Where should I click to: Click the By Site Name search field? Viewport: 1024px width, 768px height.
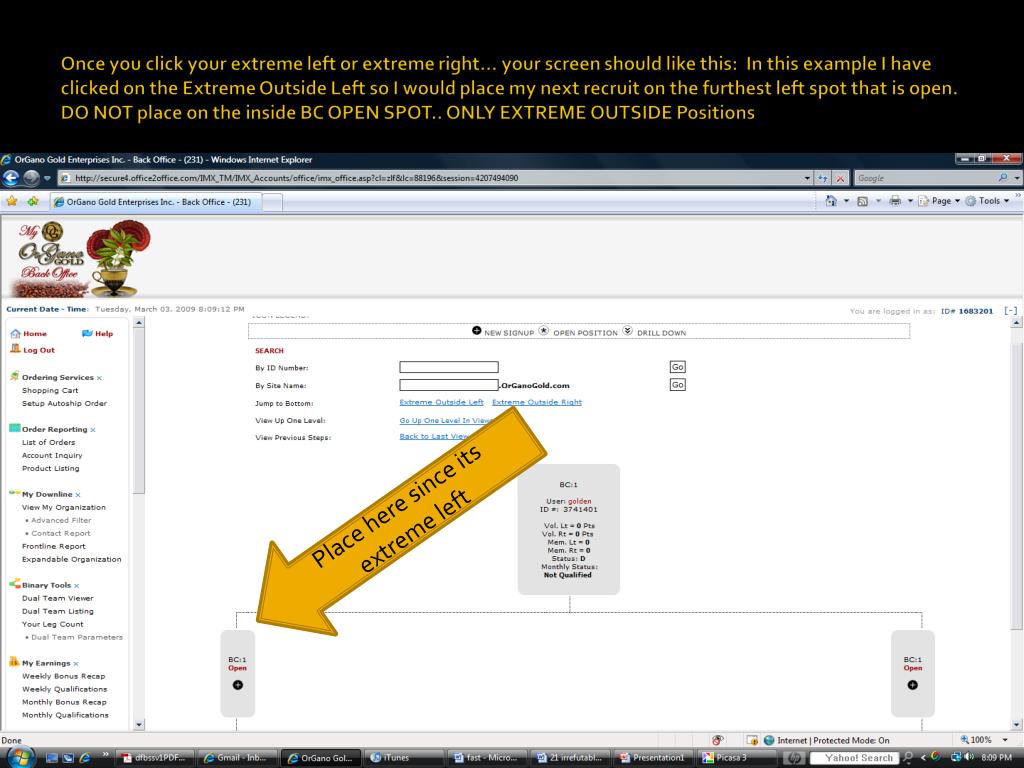(449, 385)
